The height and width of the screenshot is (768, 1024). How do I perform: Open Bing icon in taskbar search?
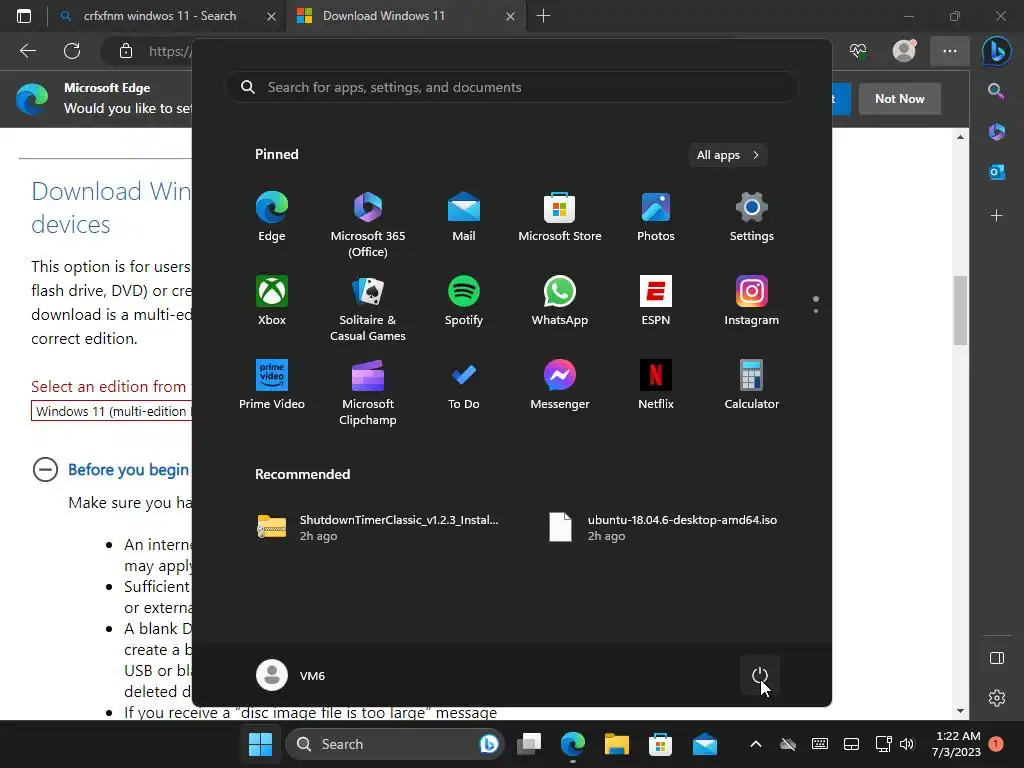[488, 744]
